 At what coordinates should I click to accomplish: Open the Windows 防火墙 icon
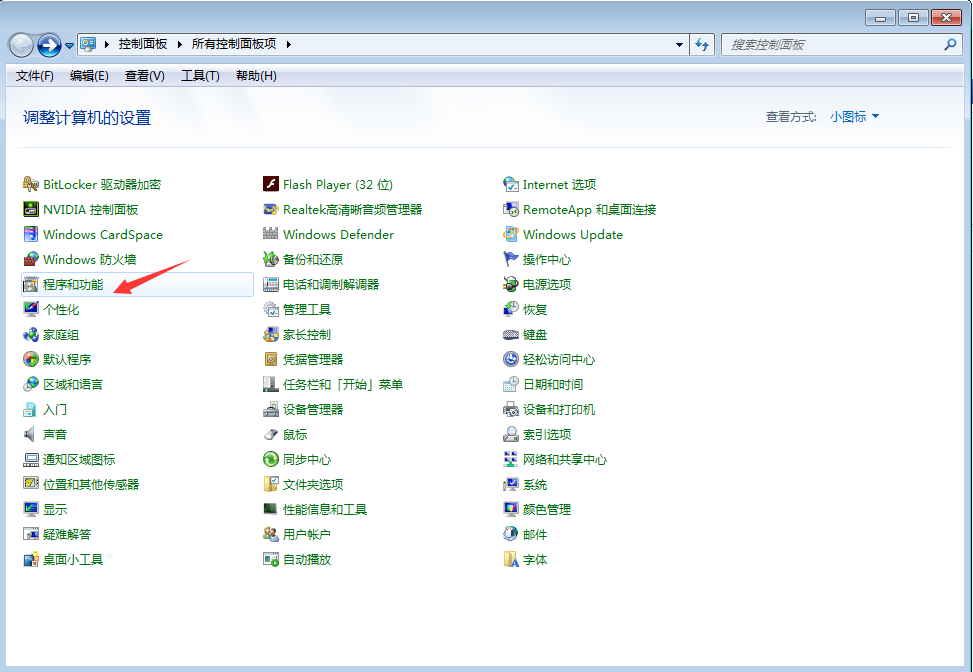click(x=30, y=259)
